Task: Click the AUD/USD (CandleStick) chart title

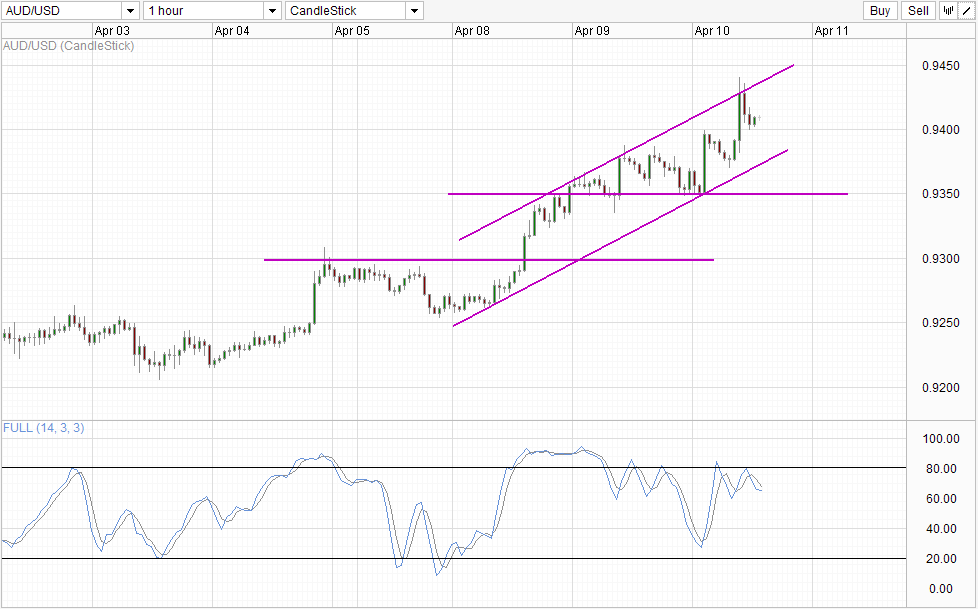Action: tap(69, 46)
